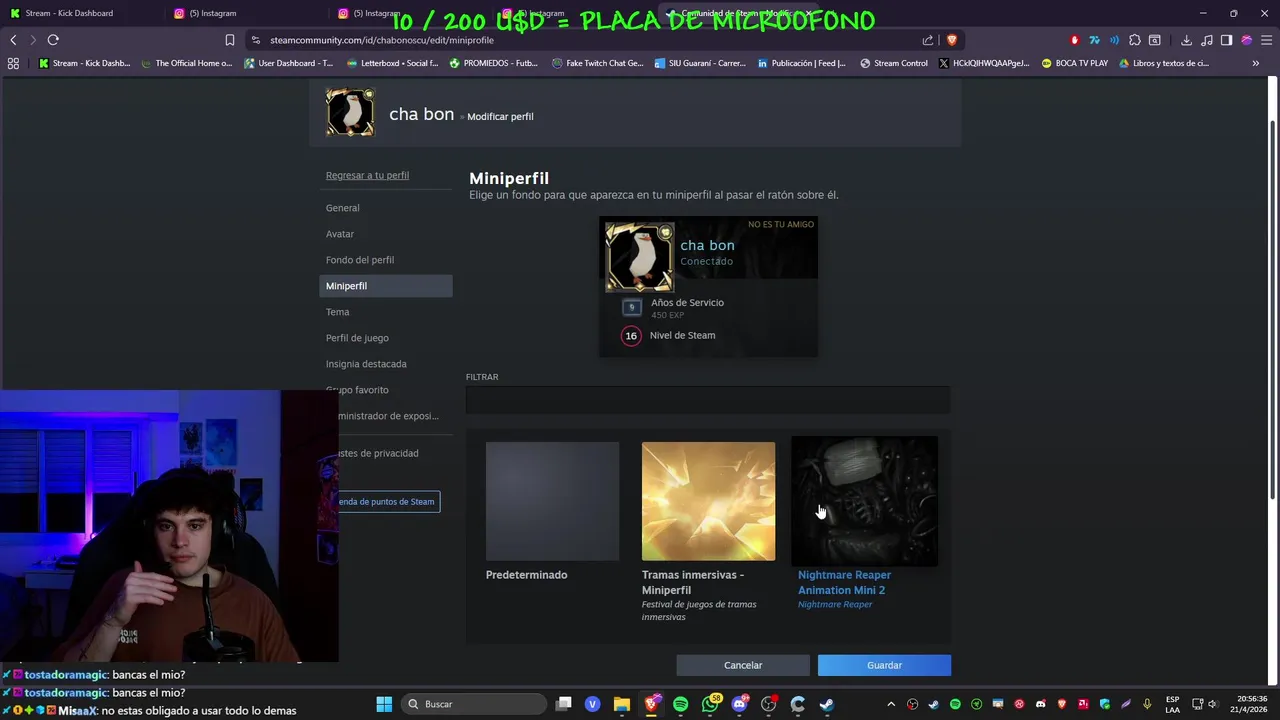Click Regresar a tu perfil link
This screenshot has height=720, width=1280.
[367, 175]
